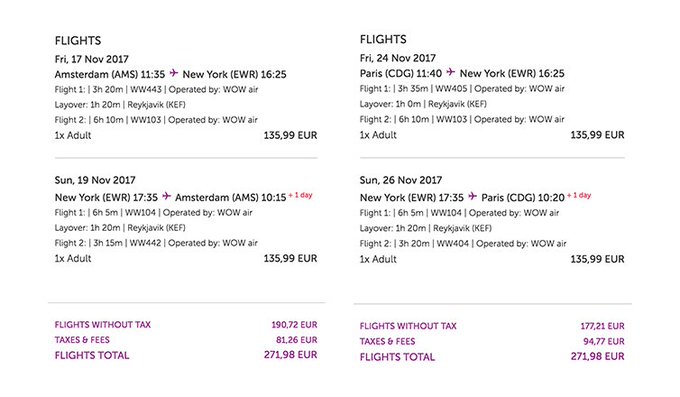The height and width of the screenshot is (397, 680).
Task: Click the 94,77 EUR taxes and fees amount
Action: pyautogui.click(x=604, y=341)
